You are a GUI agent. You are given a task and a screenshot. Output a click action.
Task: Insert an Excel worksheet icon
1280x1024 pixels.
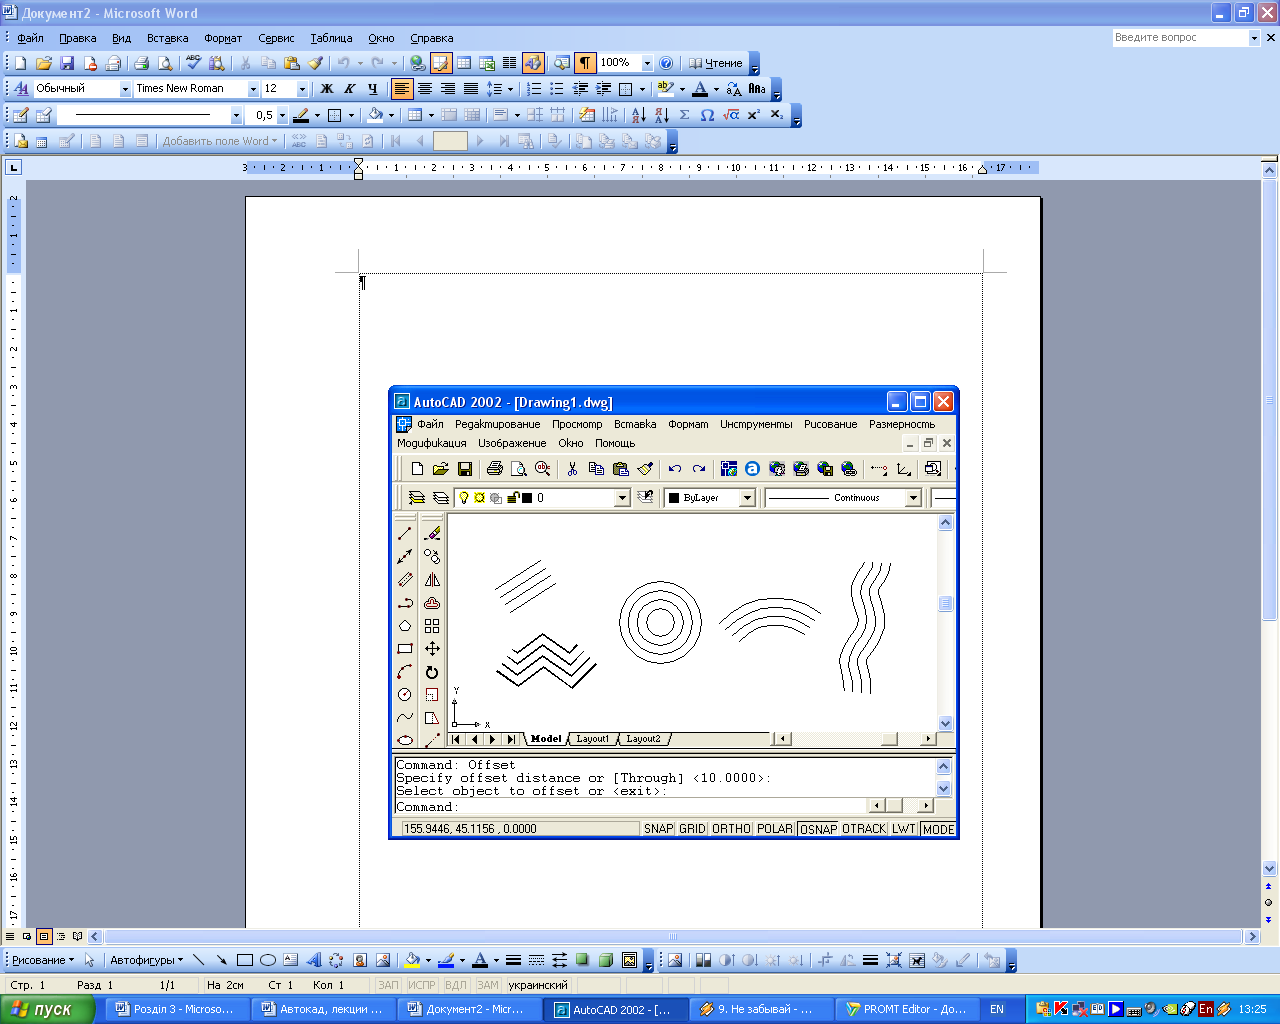(487, 63)
